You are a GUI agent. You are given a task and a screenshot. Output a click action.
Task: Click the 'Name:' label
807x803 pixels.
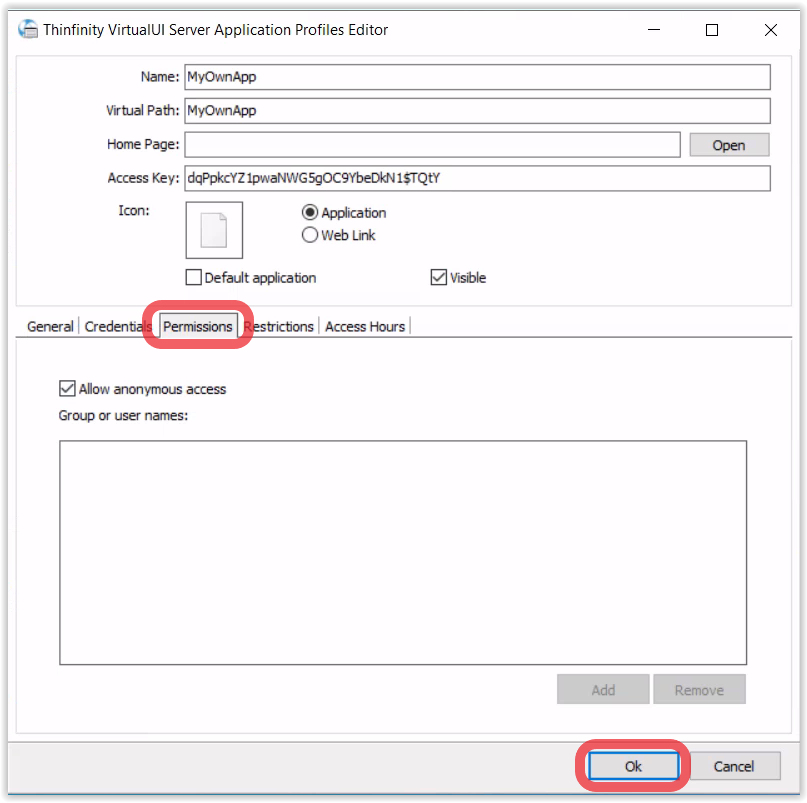(160, 77)
